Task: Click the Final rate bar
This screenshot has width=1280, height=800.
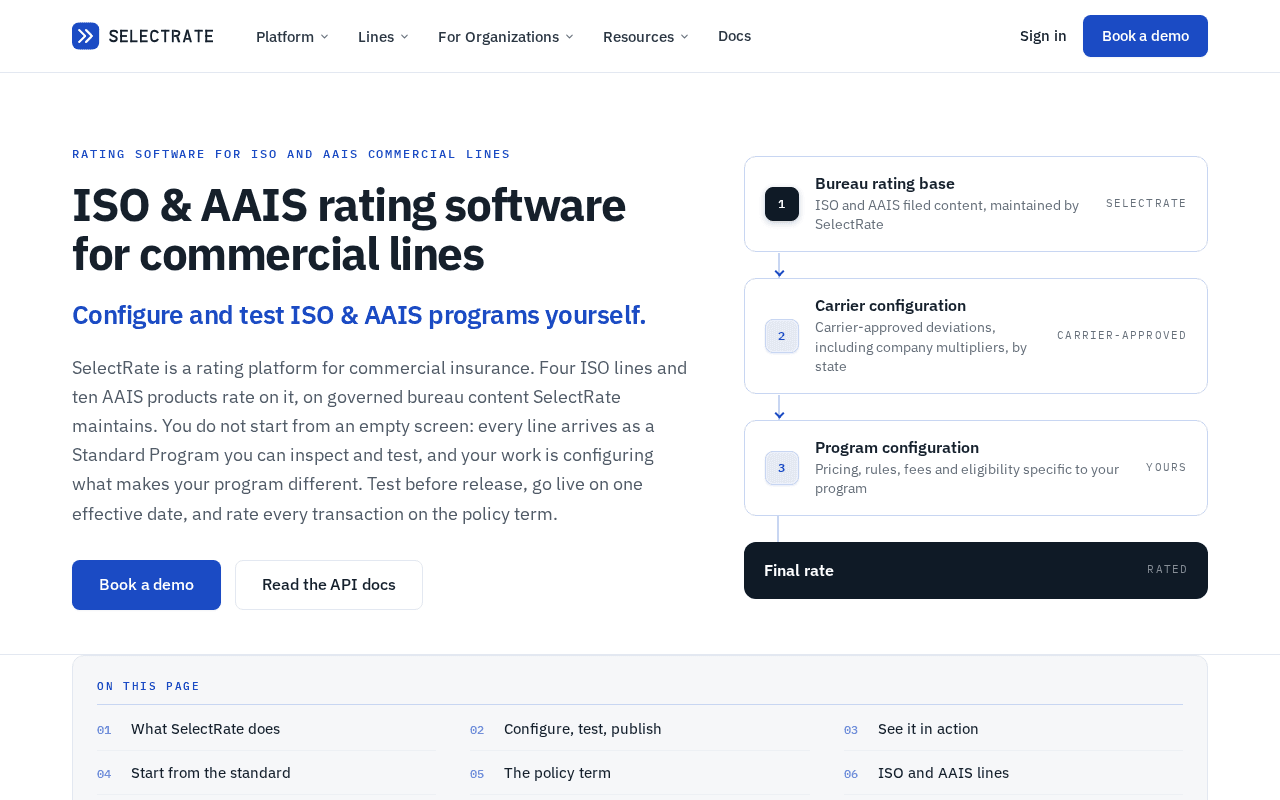Action: 976,570
